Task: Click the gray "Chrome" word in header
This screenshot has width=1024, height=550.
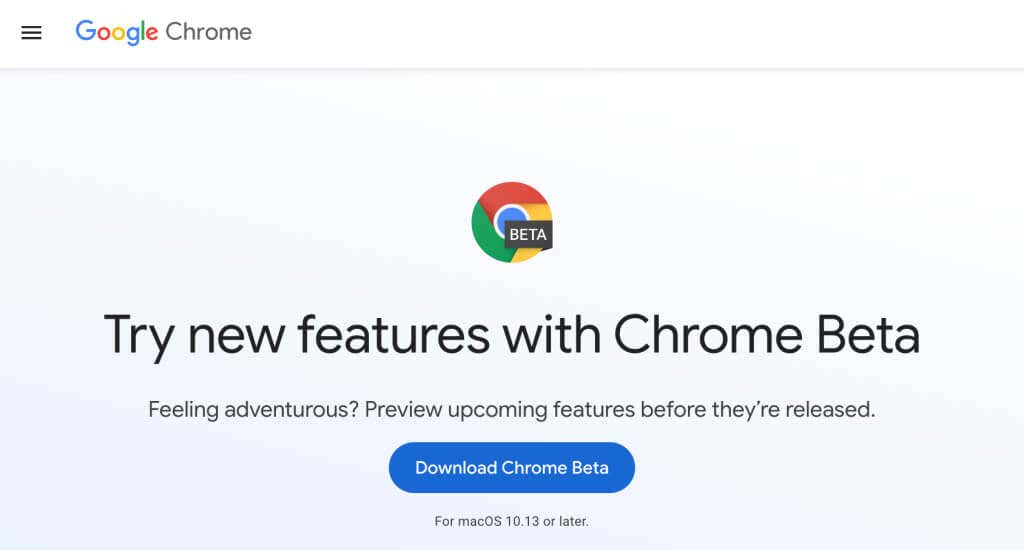Action: click(x=208, y=32)
